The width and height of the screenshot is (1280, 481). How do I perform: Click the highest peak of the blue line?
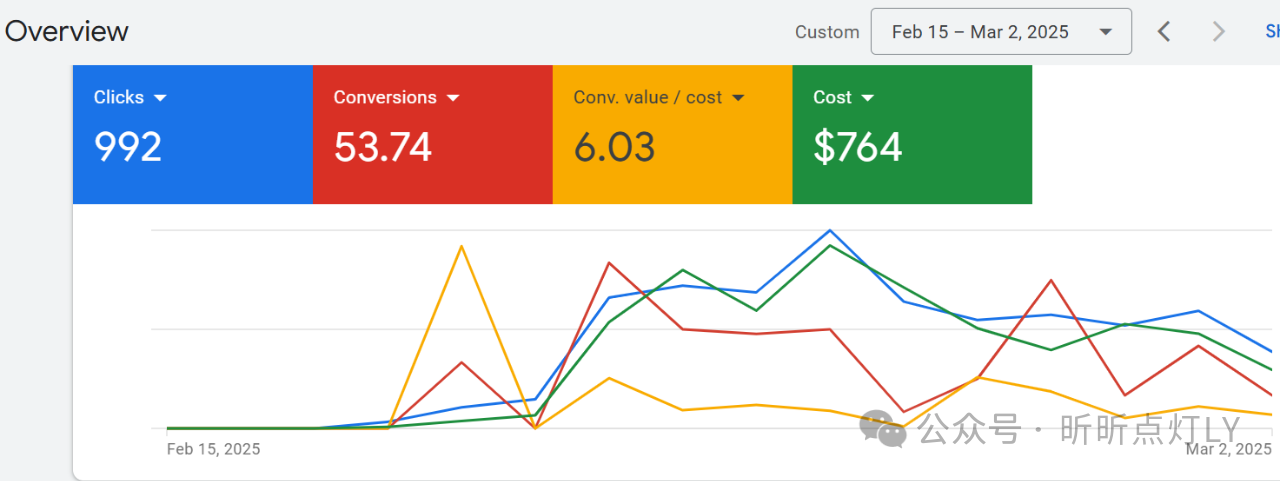[x=829, y=231]
